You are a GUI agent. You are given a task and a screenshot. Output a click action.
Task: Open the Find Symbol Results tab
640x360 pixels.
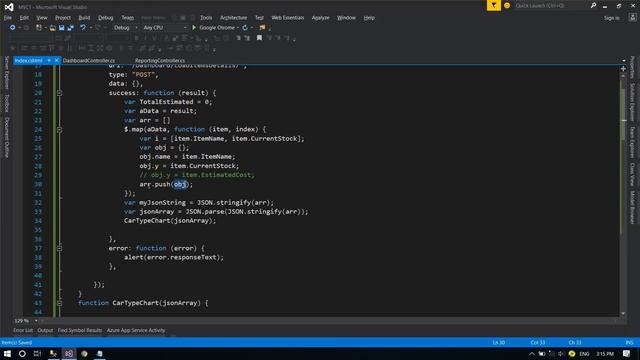80,330
